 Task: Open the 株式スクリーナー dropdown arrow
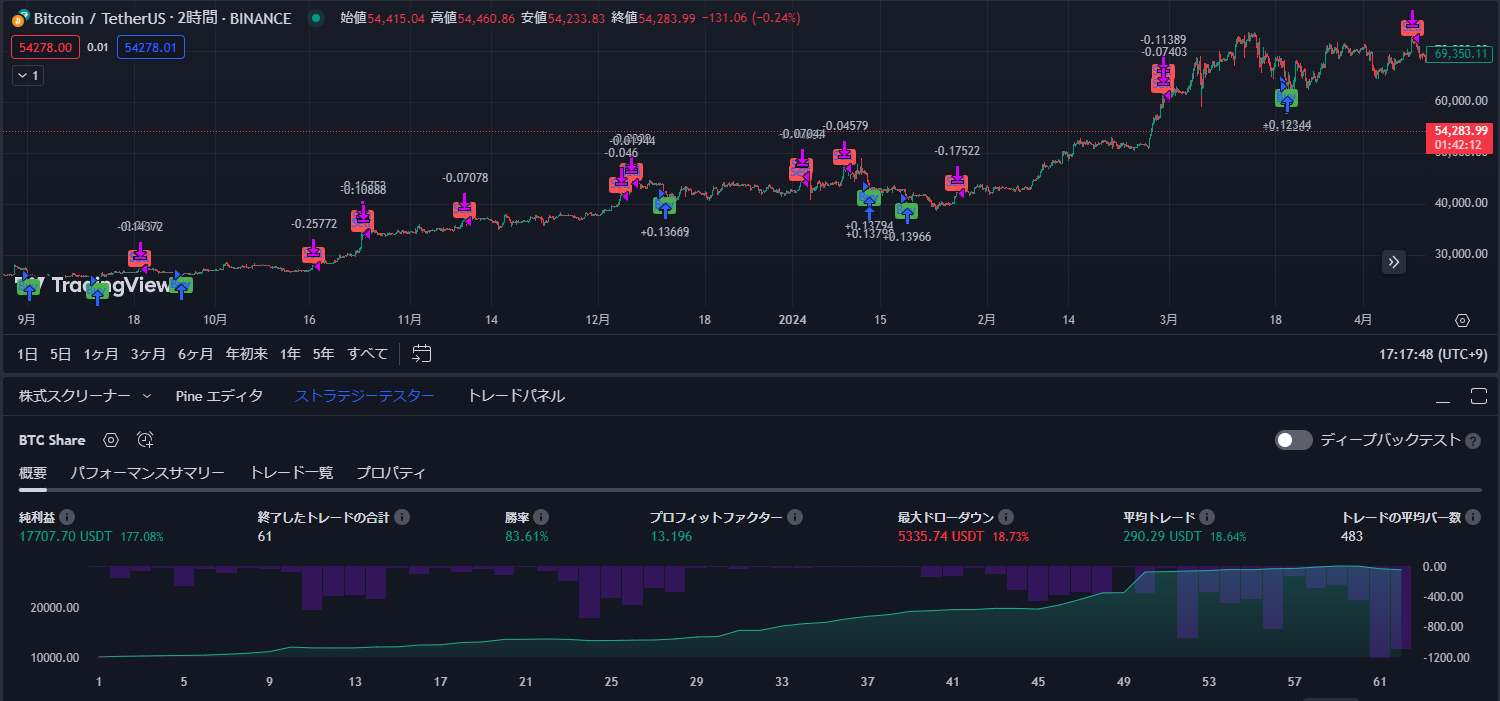coord(147,396)
